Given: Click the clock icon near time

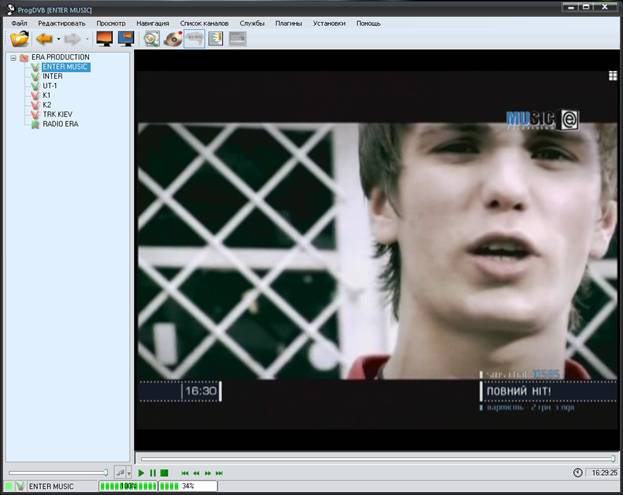Looking at the screenshot, I should [x=578, y=472].
